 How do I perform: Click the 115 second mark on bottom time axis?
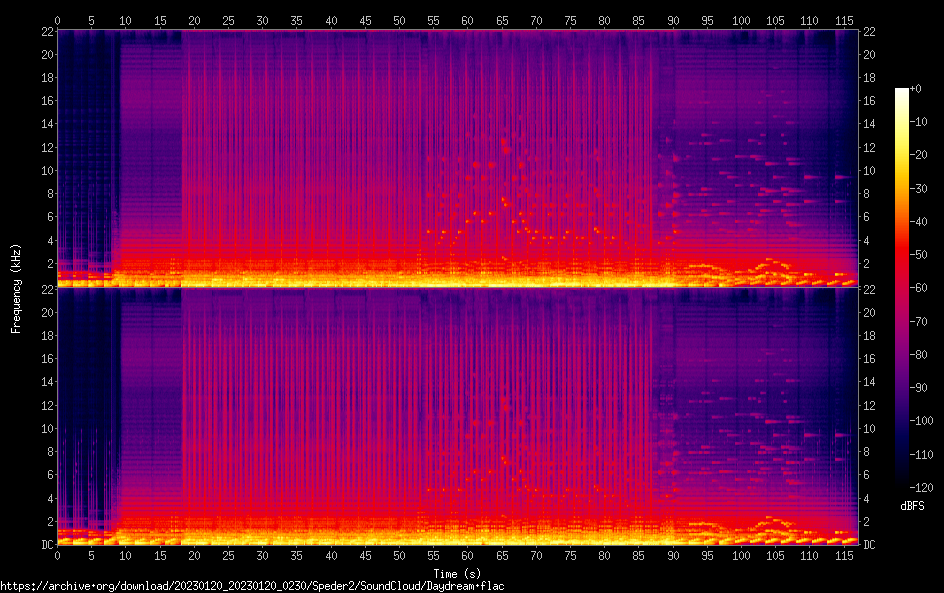point(844,554)
